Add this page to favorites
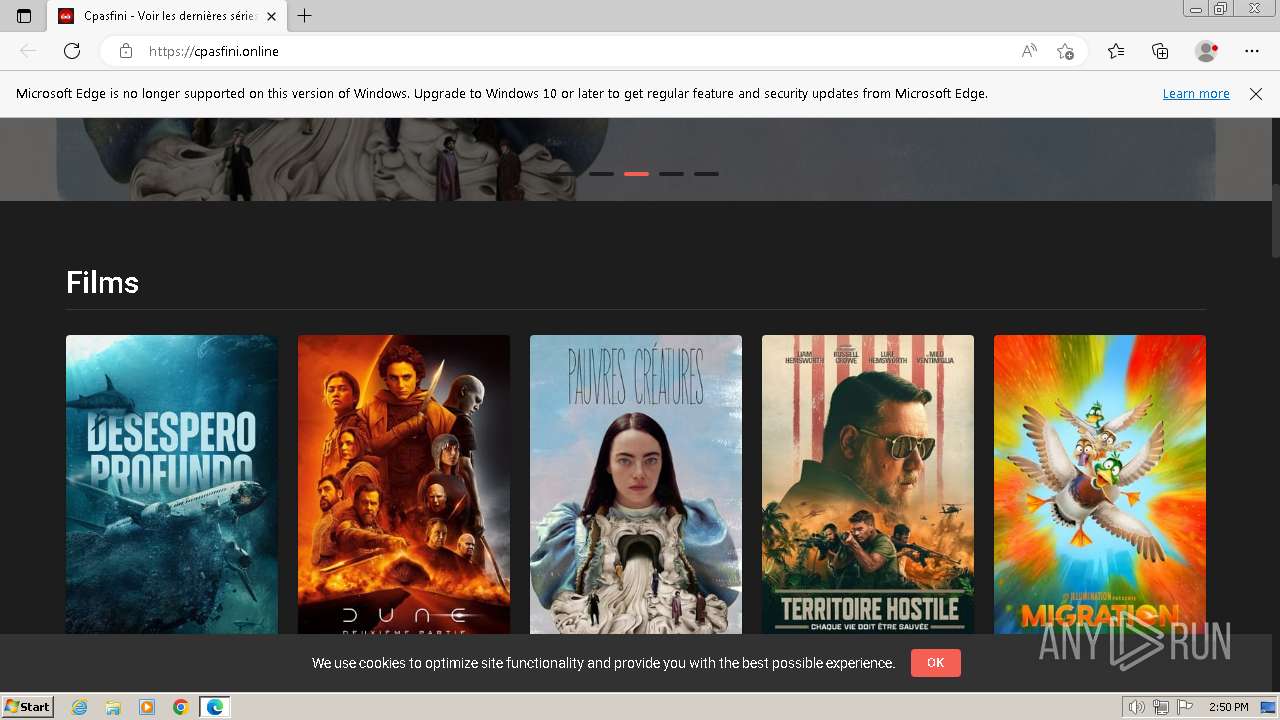The width and height of the screenshot is (1280, 720). pyautogui.click(x=1065, y=51)
